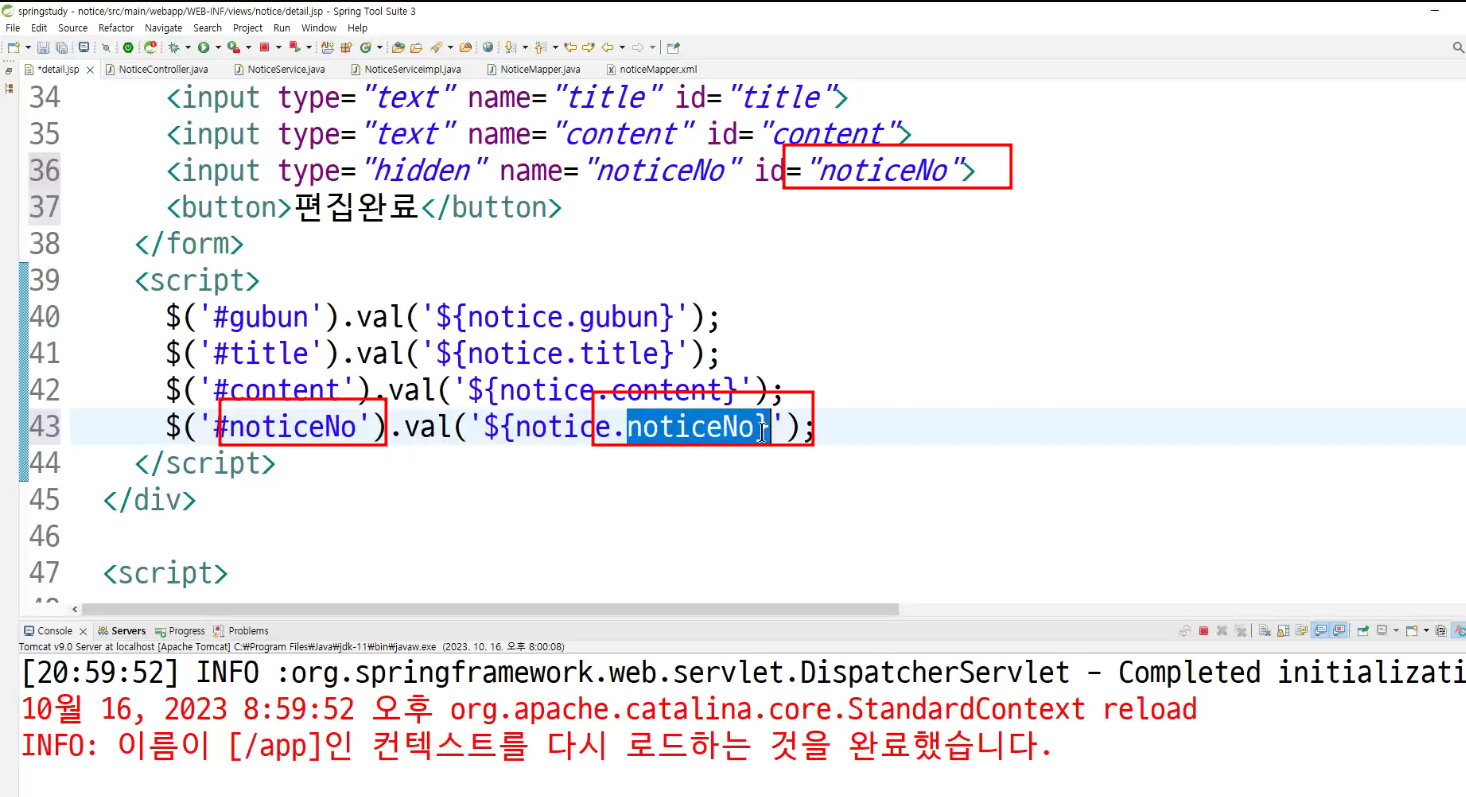Click the Back navigation arrow in toolbar
Viewport: 1466px width, 797px height.
click(607, 47)
